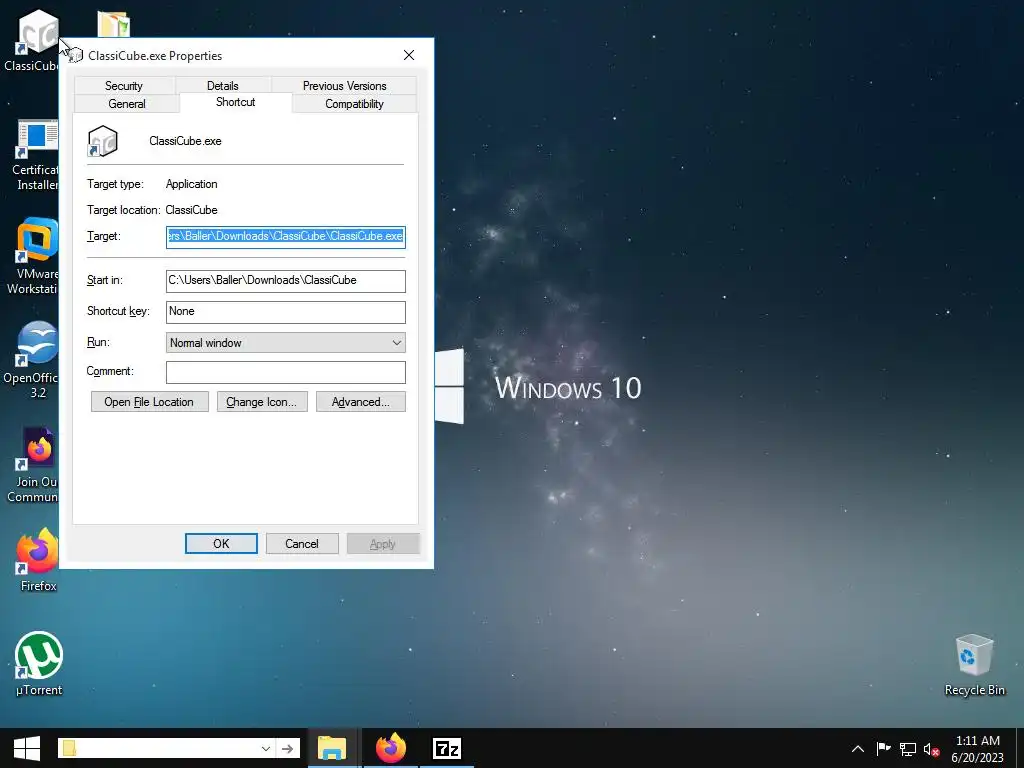Click the Shortcut key field
This screenshot has width=1024, height=768.
pos(285,312)
